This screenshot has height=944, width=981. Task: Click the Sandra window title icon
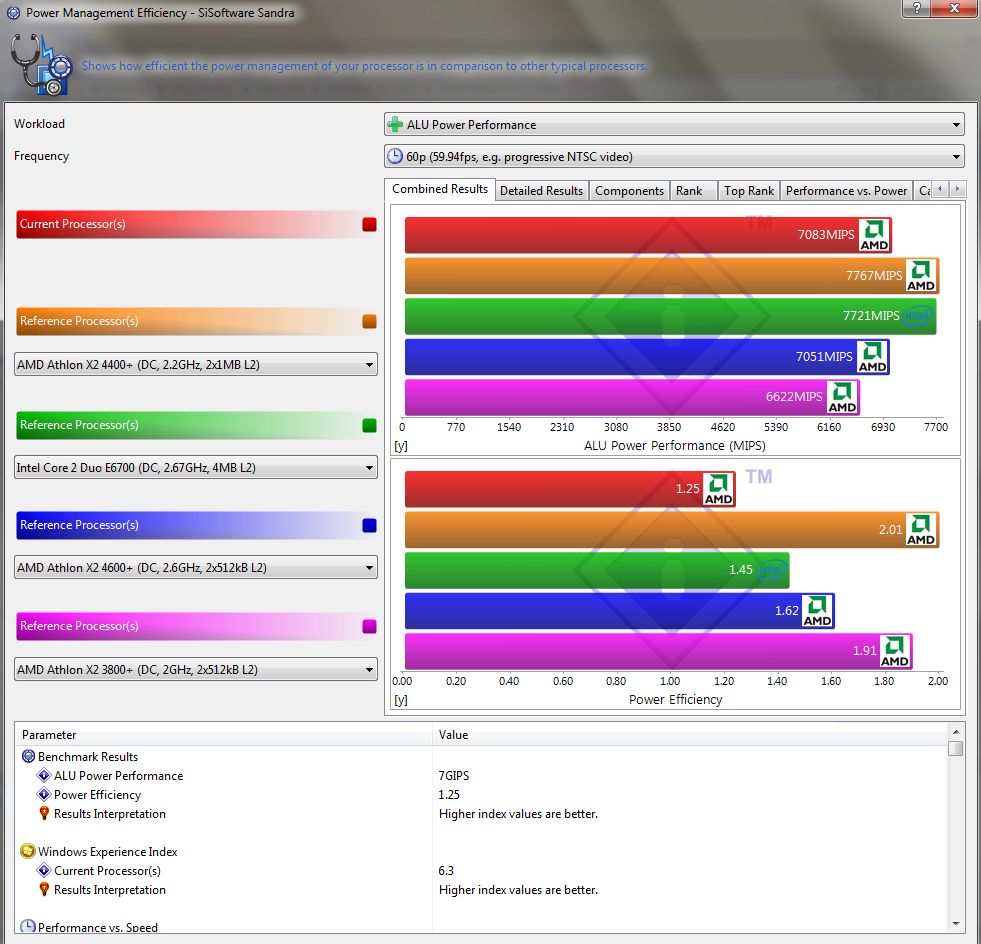tap(13, 13)
